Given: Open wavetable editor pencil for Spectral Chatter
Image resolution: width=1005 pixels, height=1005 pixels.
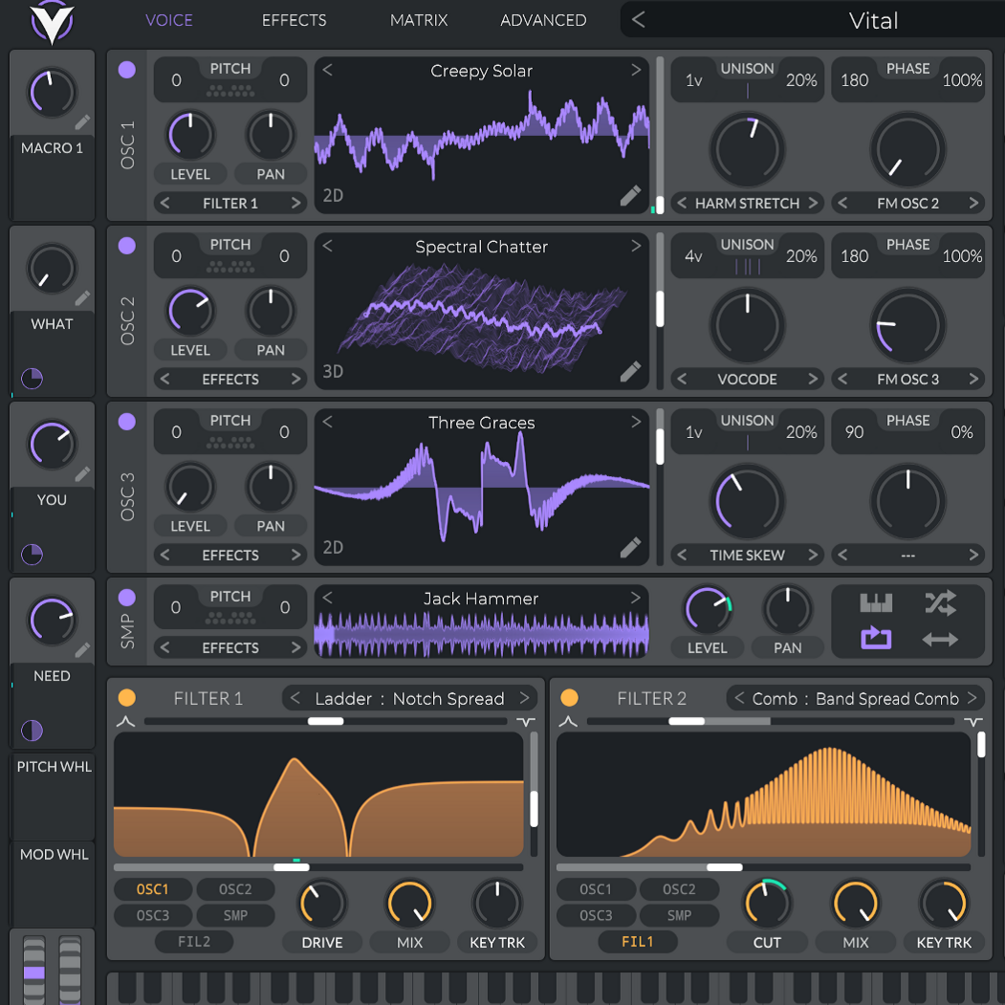Looking at the screenshot, I should pyautogui.click(x=630, y=372).
